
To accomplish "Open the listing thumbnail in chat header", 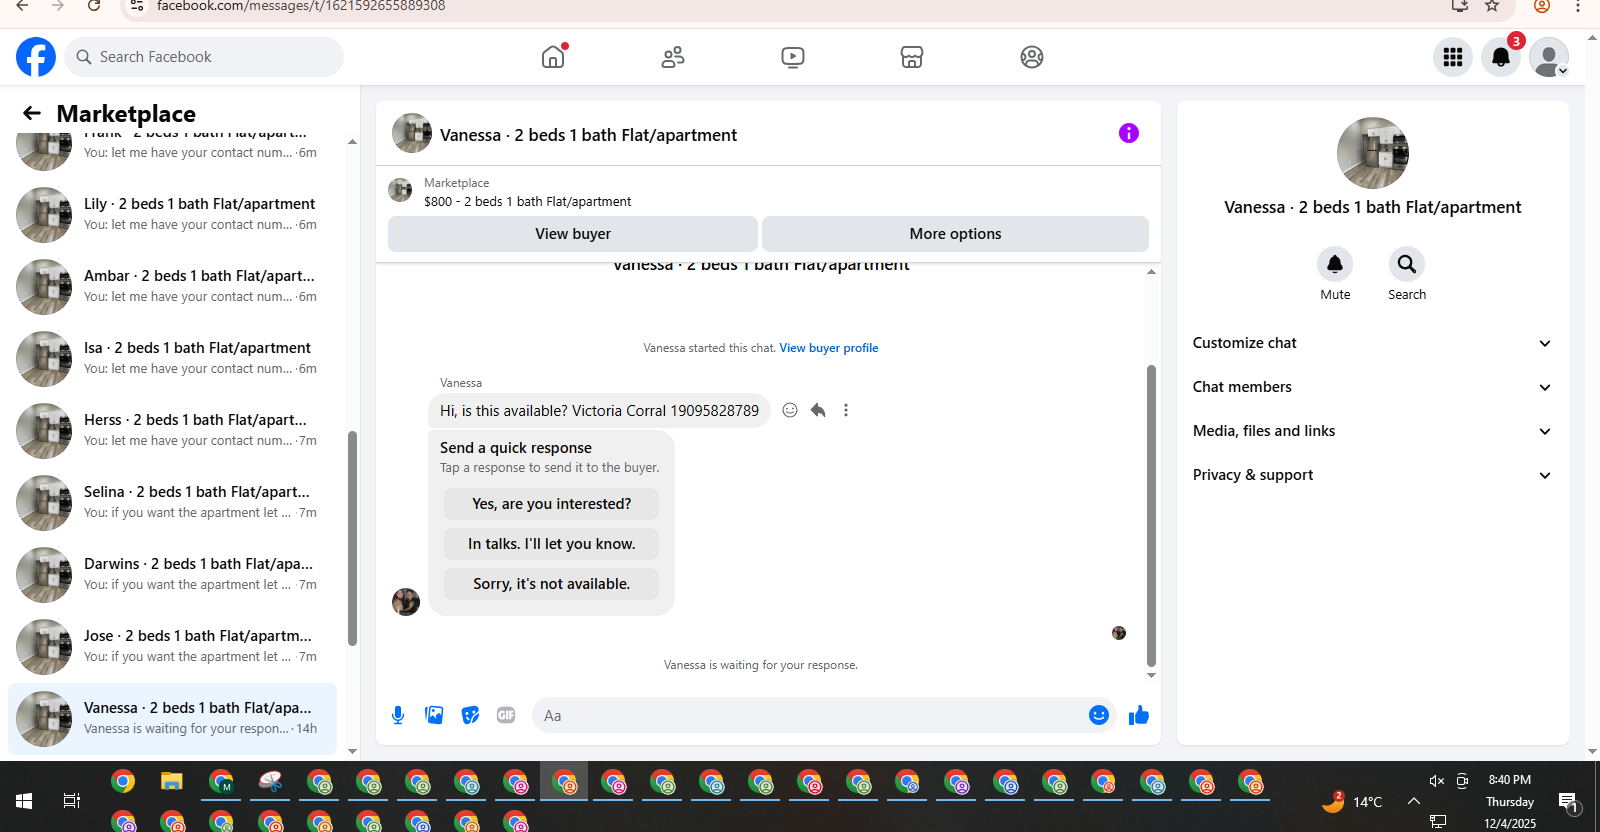I will click(412, 133).
